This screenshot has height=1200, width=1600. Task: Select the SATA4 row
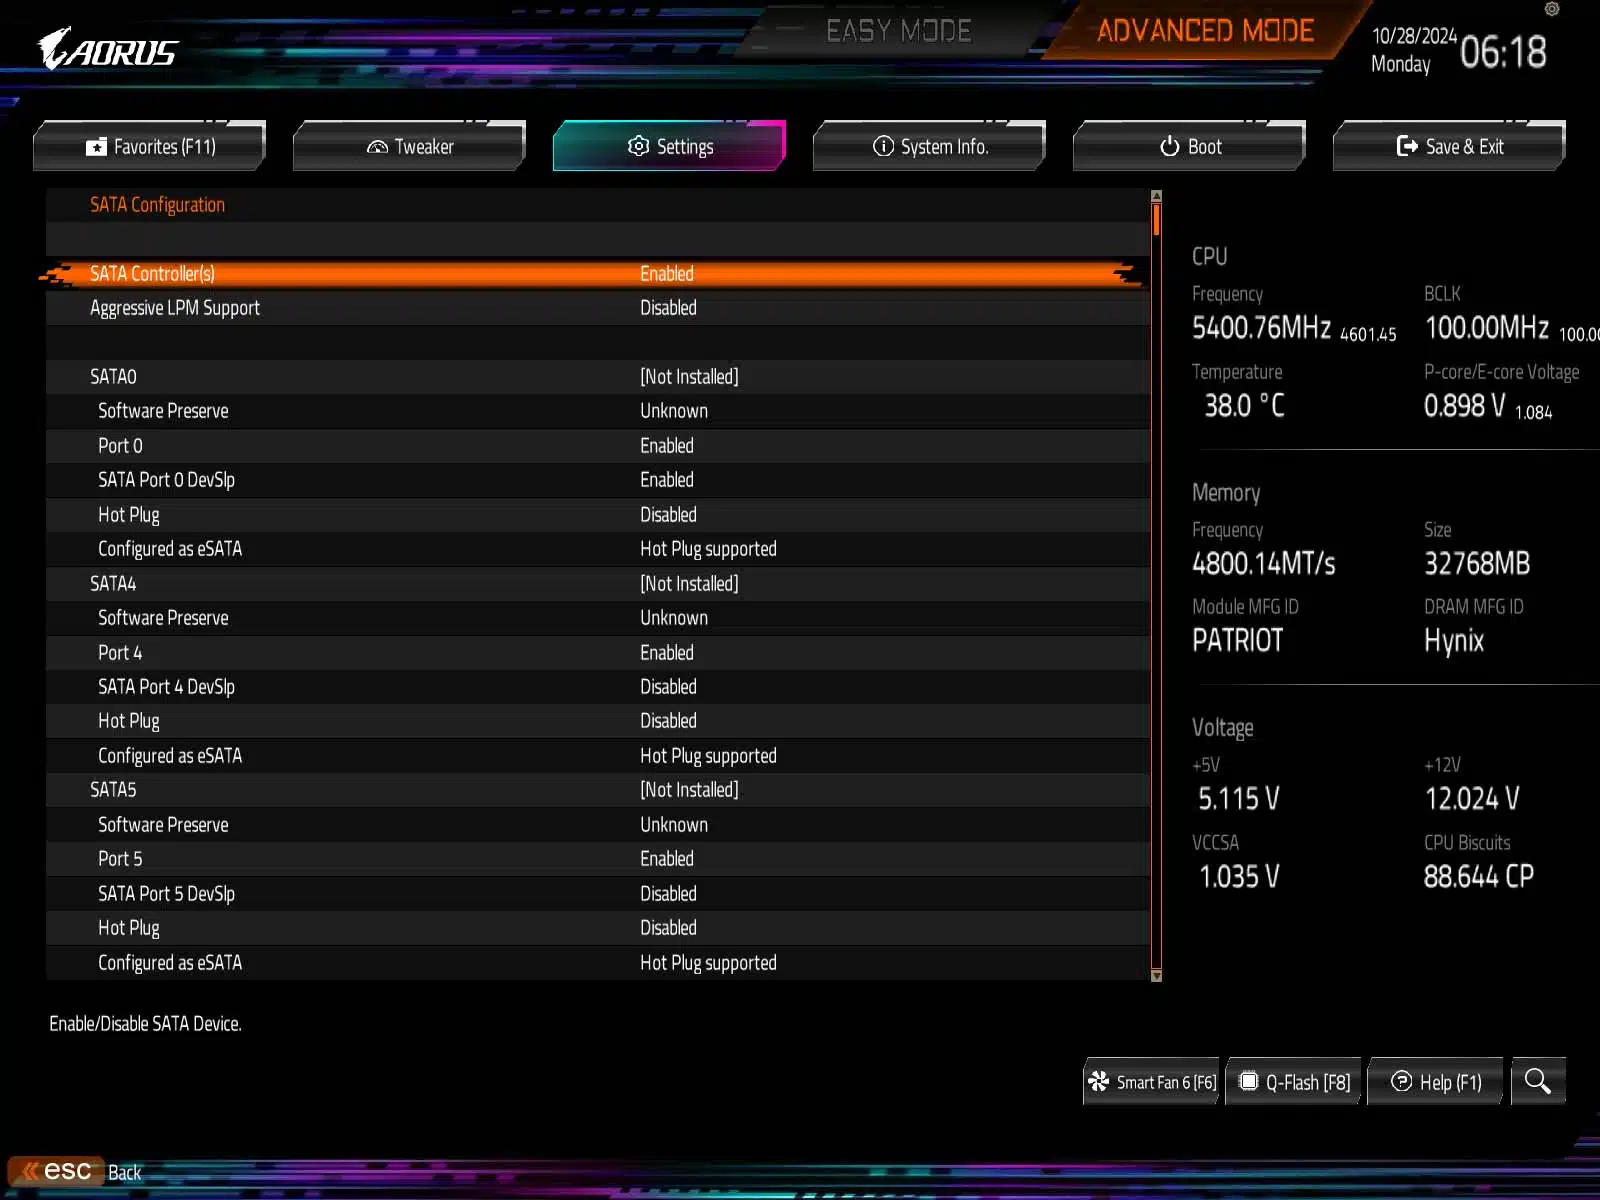(598, 583)
